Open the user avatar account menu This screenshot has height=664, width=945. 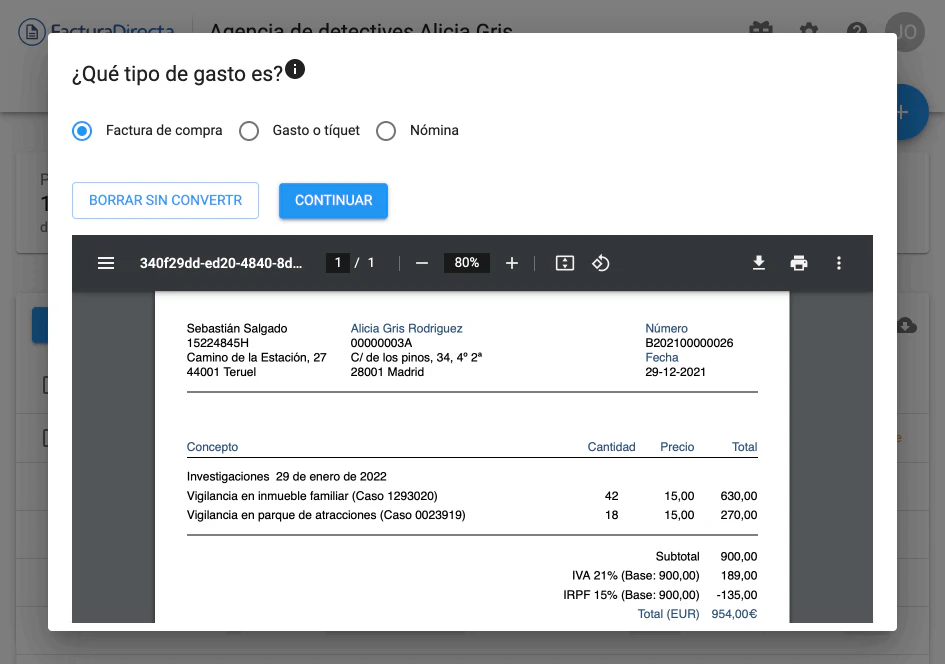905,30
